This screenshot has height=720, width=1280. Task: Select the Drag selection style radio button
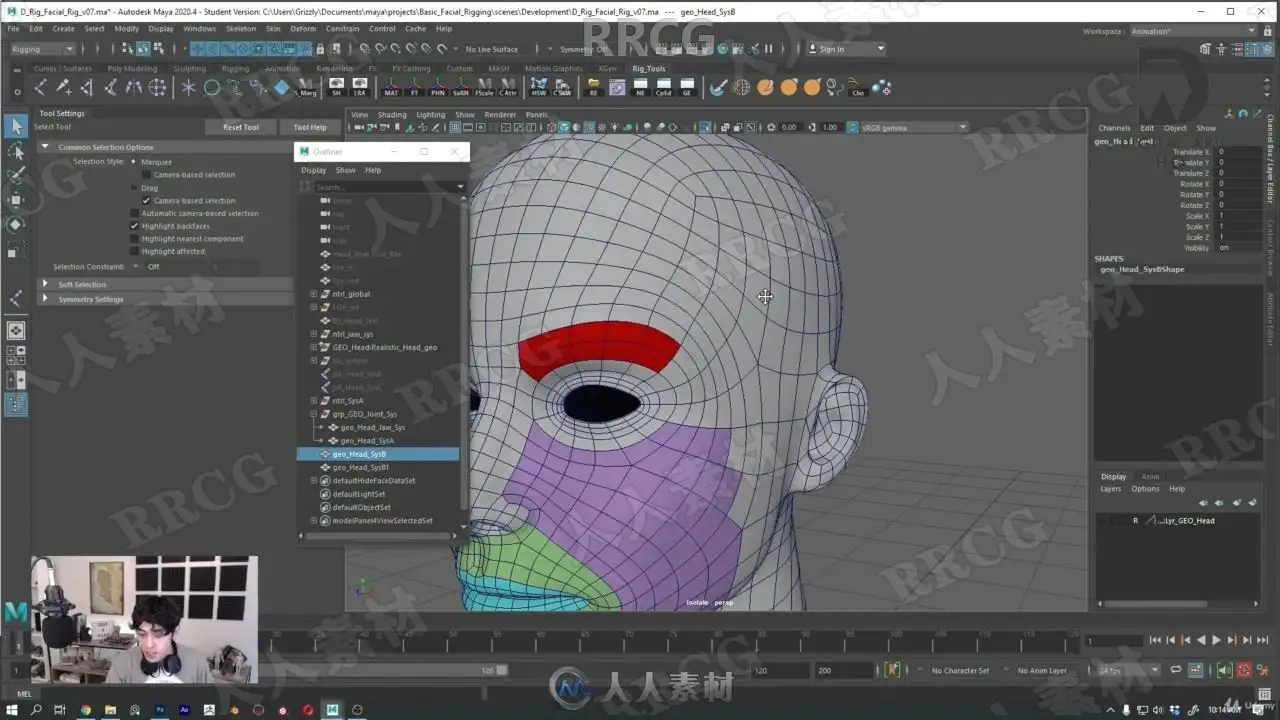click(x=135, y=188)
